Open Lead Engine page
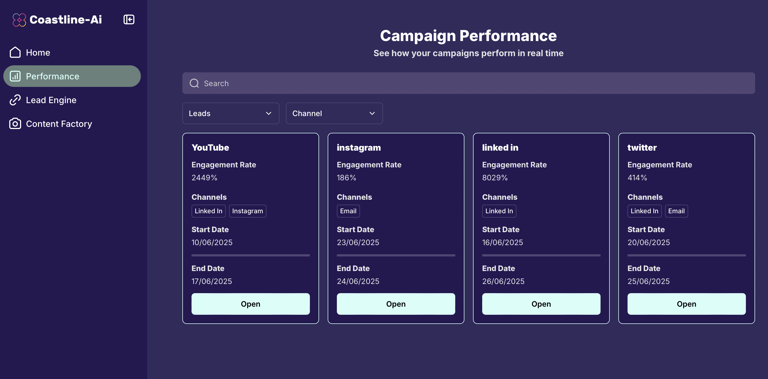The image size is (768, 379). click(x=72, y=100)
